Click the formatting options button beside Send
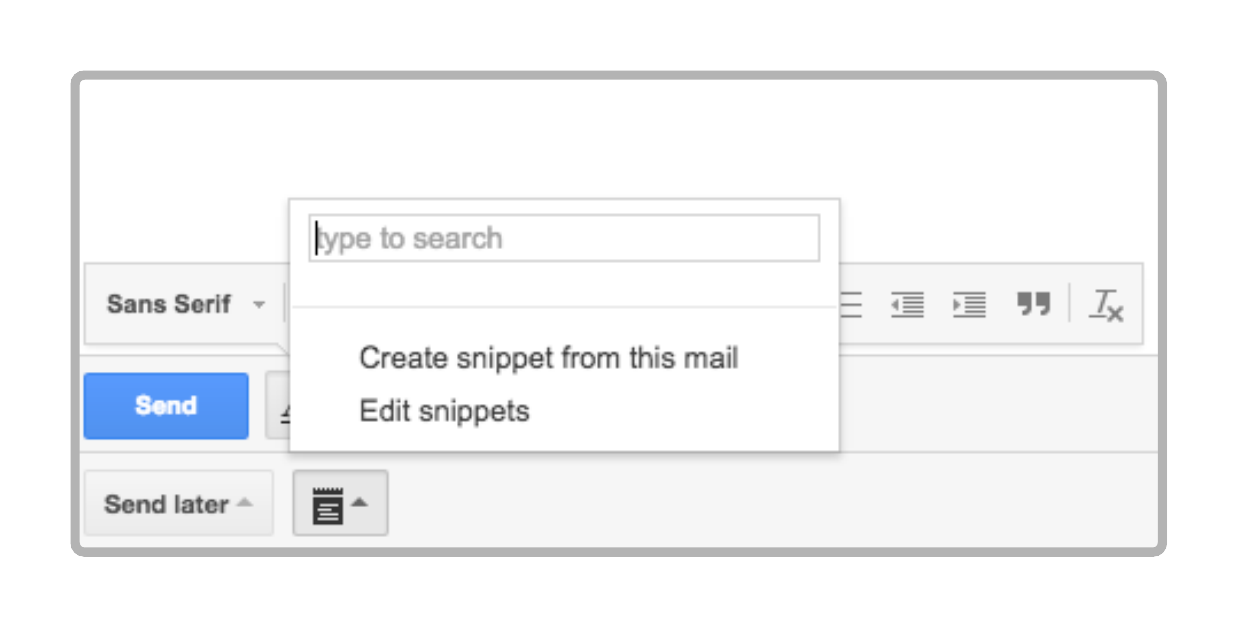 click(277, 406)
